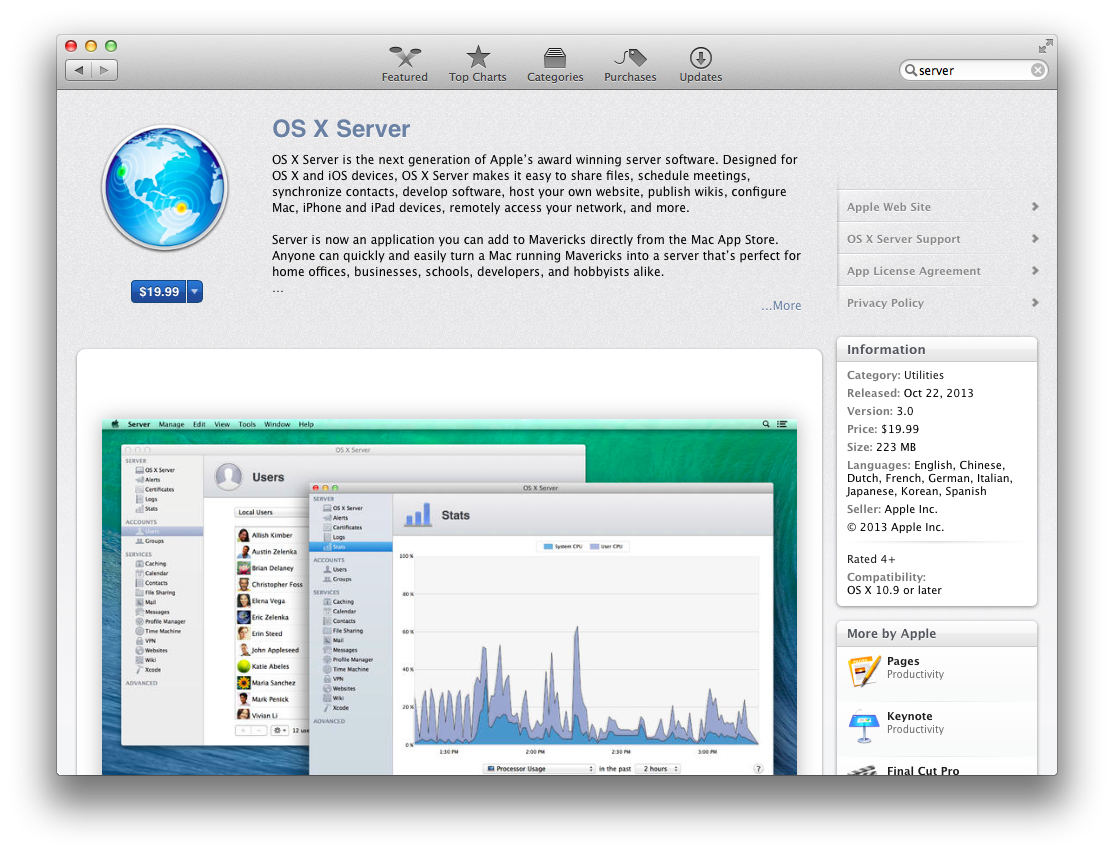Open the Privacy Policy link
The height and width of the screenshot is (854, 1114).
tap(885, 303)
